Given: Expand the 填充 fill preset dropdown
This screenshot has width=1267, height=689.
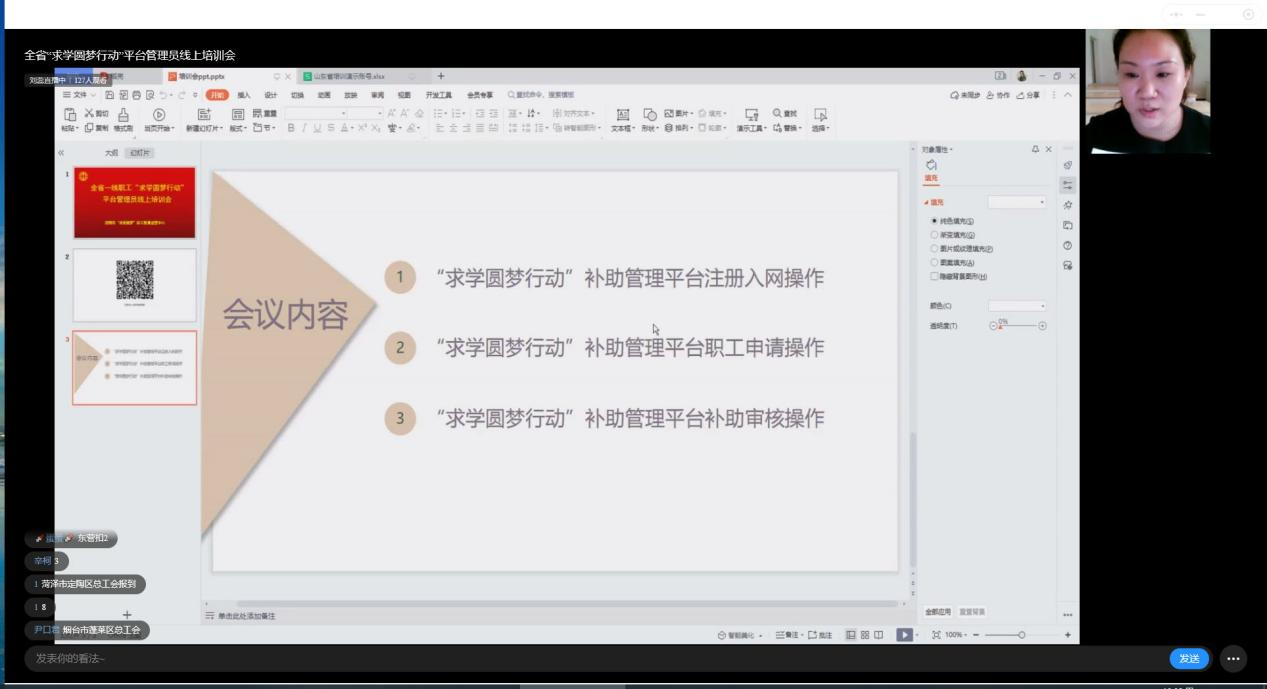Looking at the screenshot, I should 1017,202.
